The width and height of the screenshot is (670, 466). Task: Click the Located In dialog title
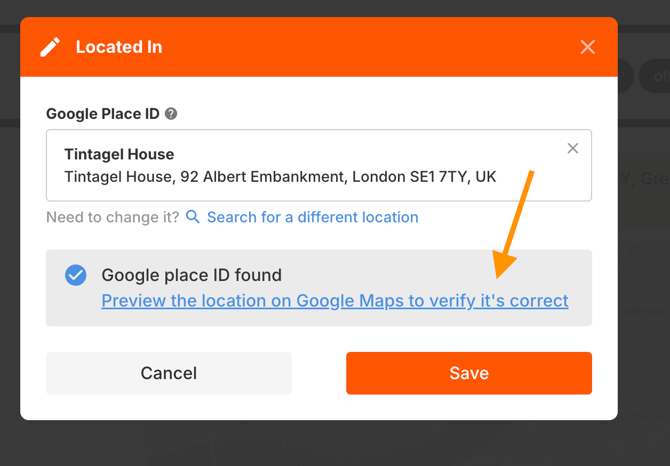(119, 47)
